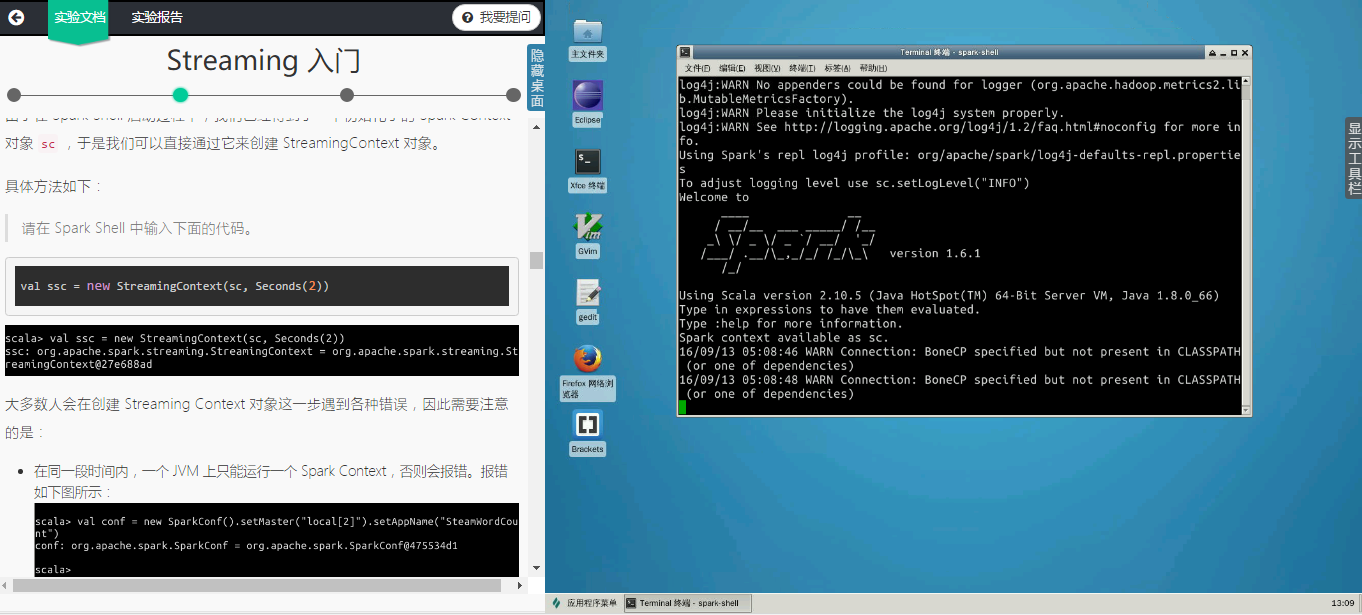Select the green active step dot
1362x615 pixels.
point(180,95)
